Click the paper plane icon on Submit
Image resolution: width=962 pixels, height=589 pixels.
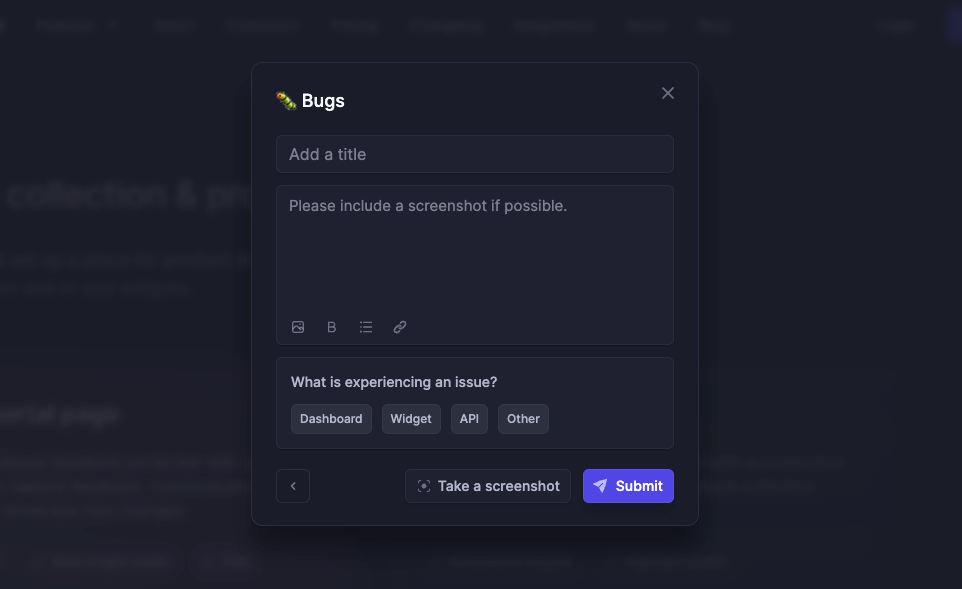click(x=600, y=486)
